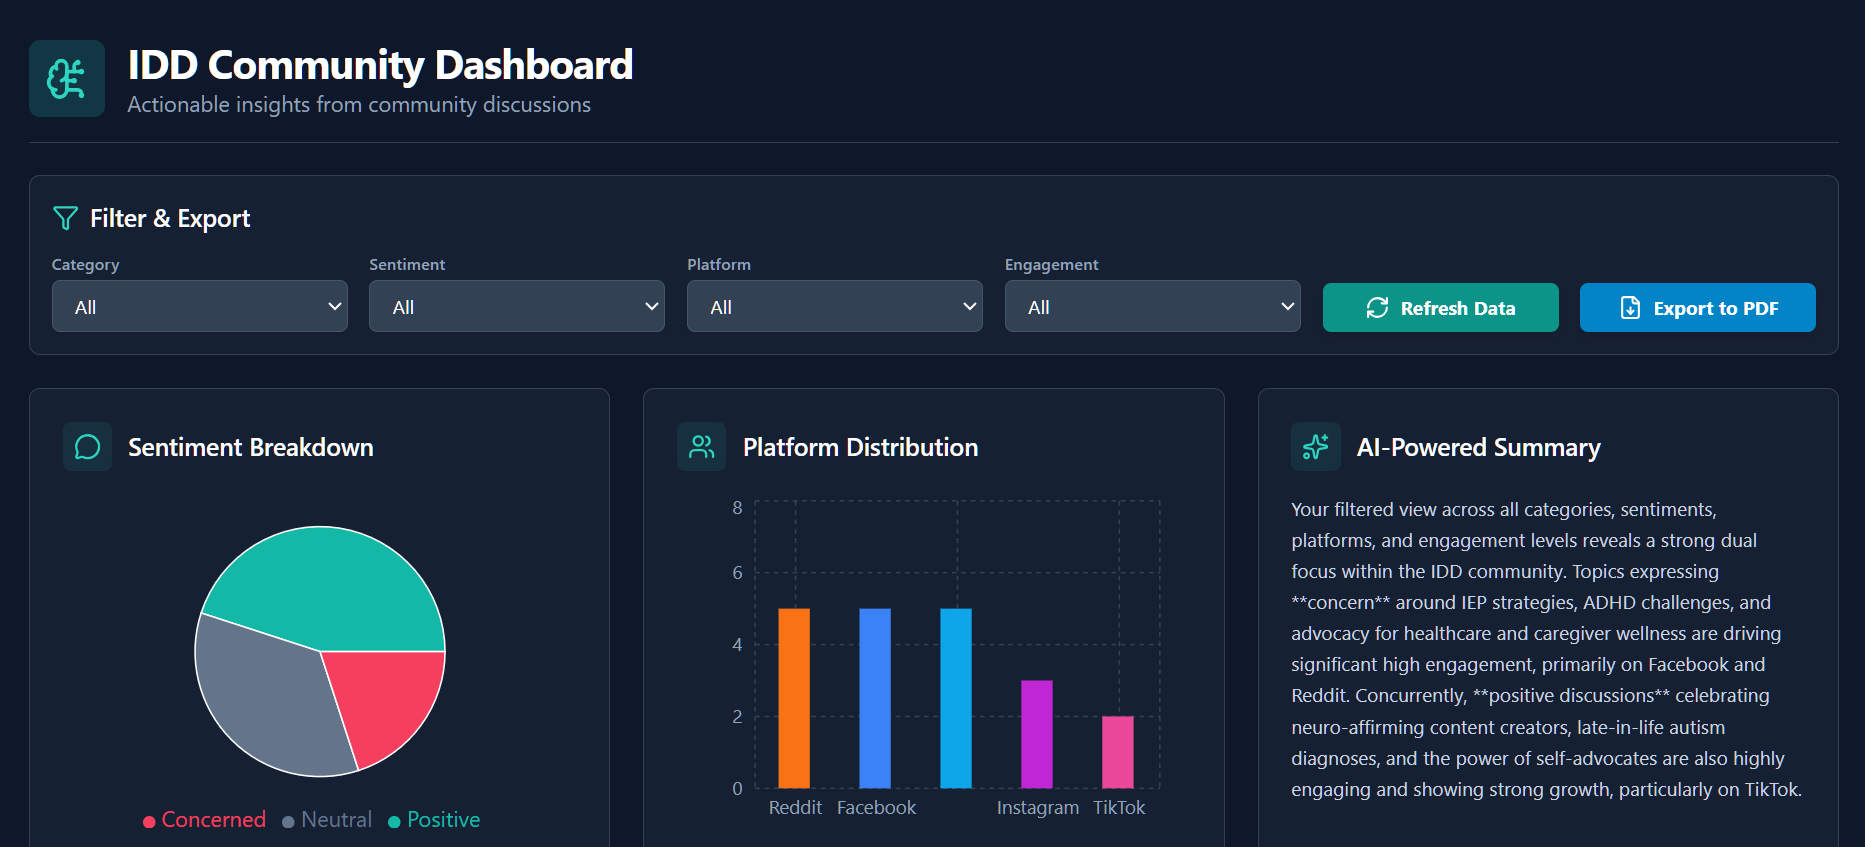Click the Export to PDF button
The width and height of the screenshot is (1865, 847).
pyautogui.click(x=1697, y=308)
